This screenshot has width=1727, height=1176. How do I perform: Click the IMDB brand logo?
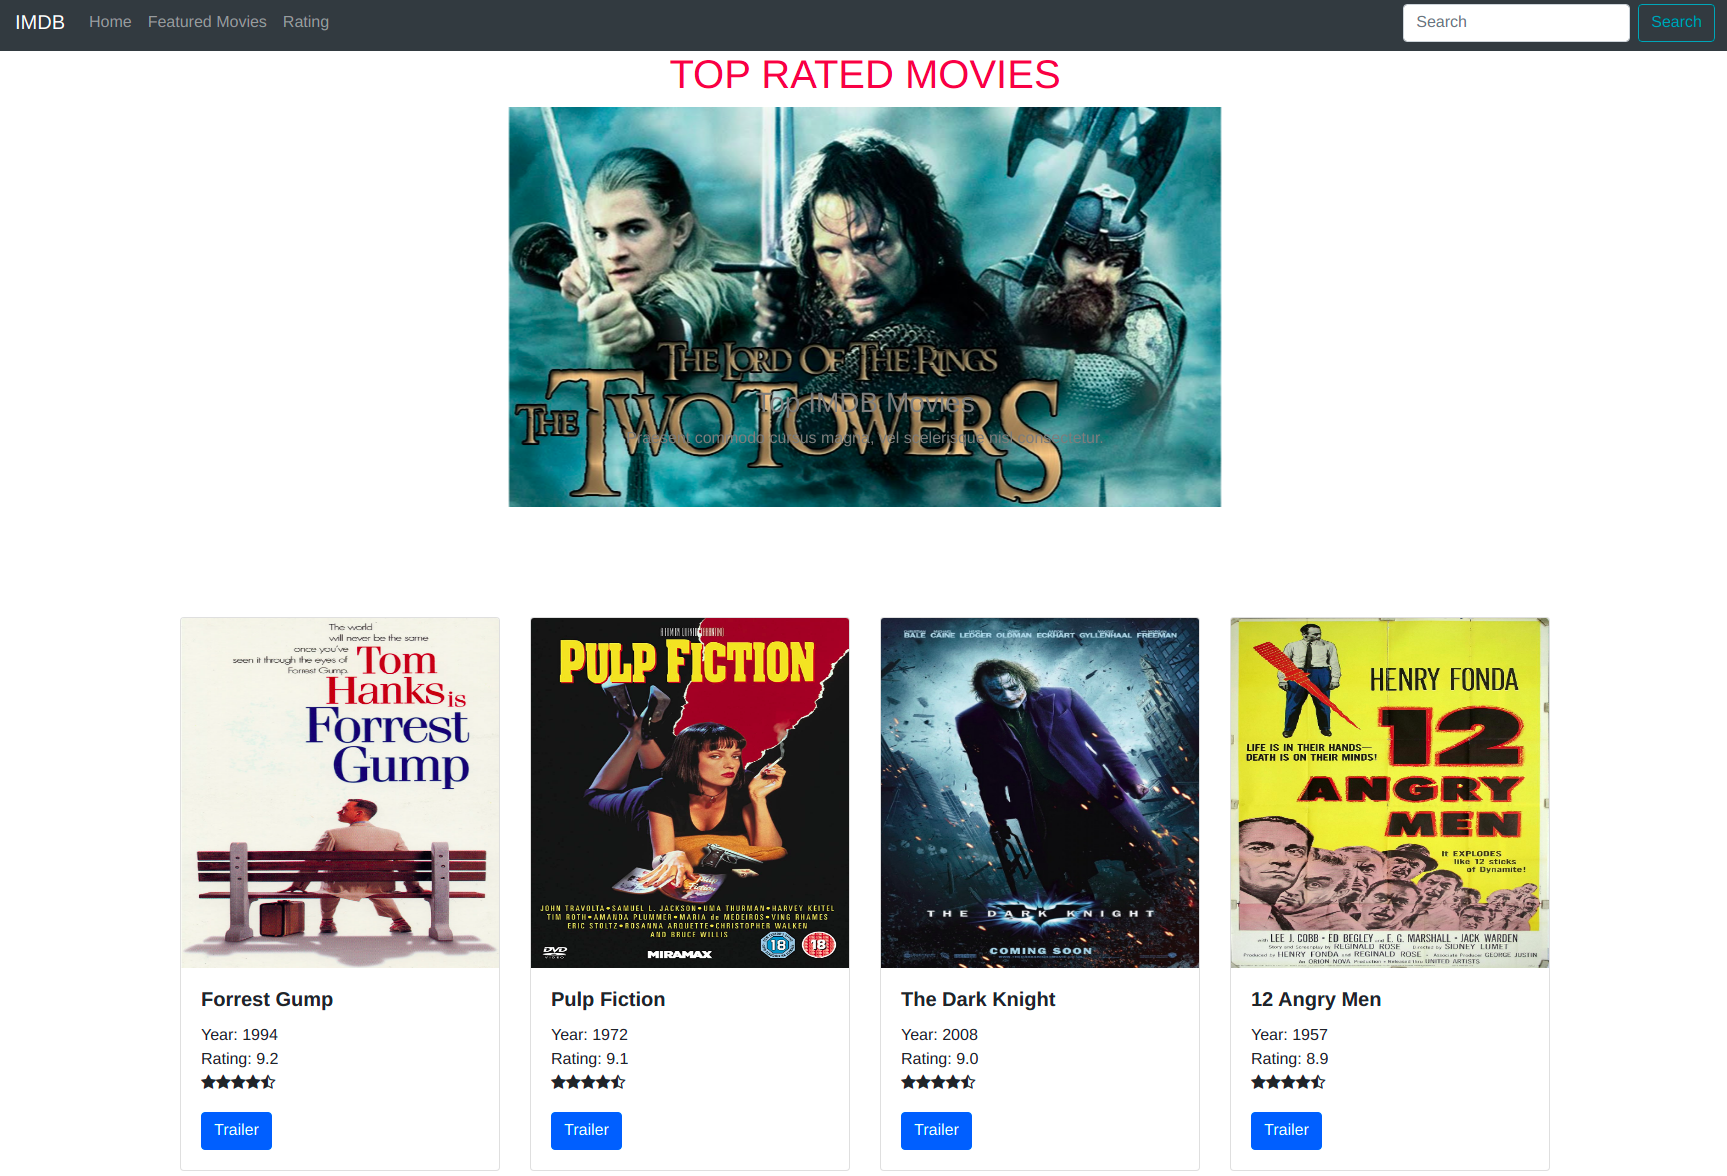point(40,22)
